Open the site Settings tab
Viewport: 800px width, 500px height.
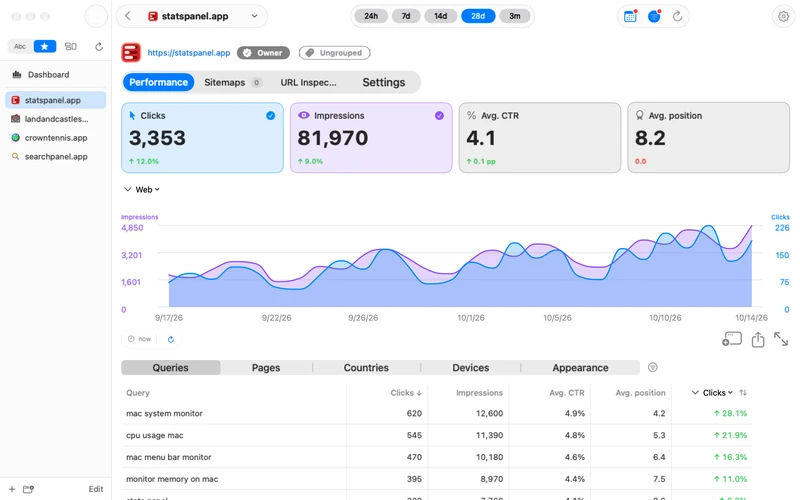click(384, 82)
